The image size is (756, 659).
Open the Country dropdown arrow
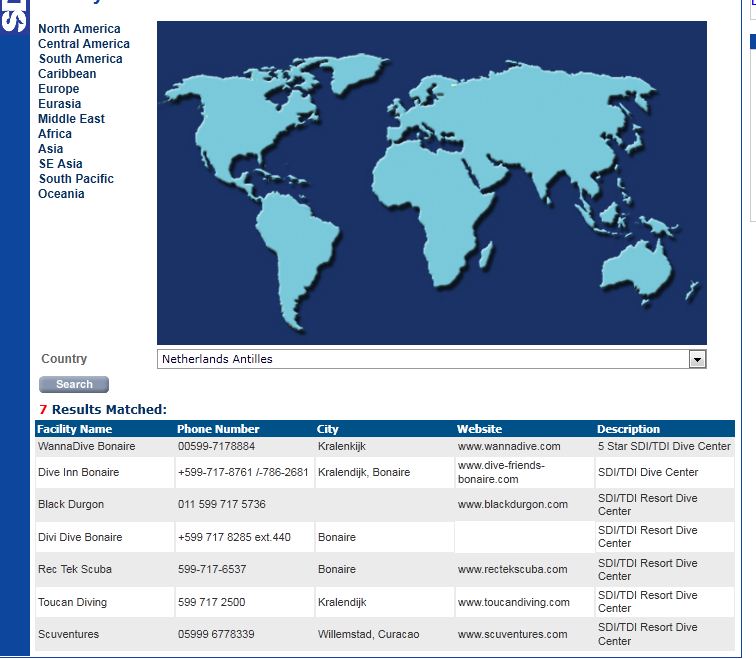coord(697,359)
